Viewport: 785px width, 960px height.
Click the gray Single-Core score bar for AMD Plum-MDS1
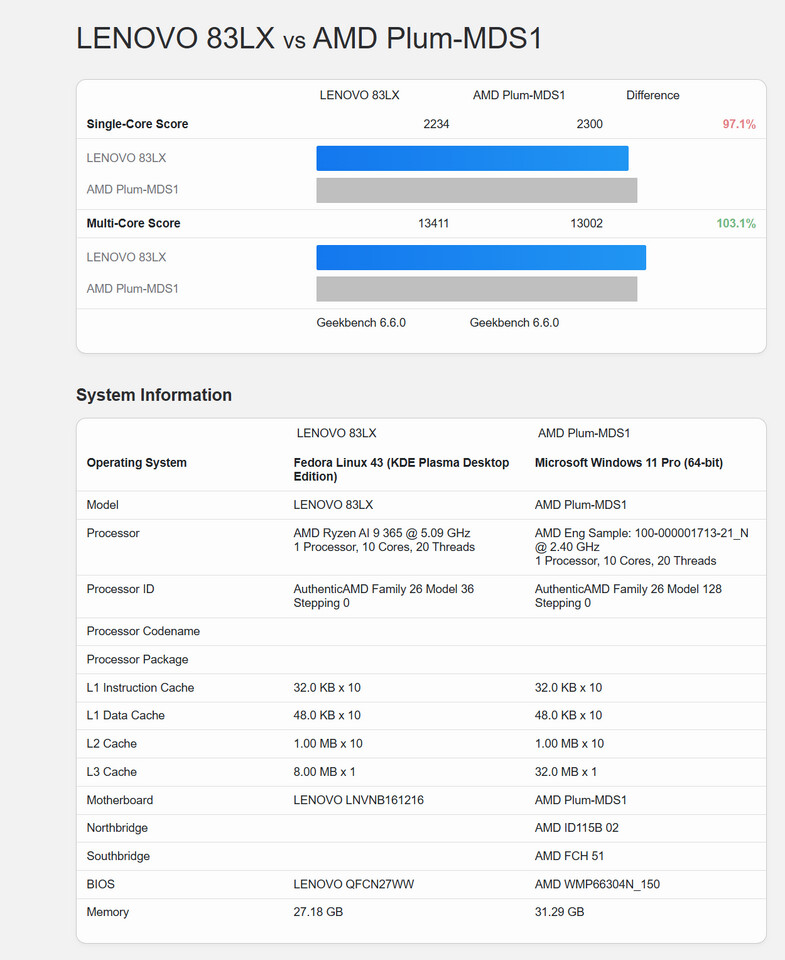click(x=476, y=190)
